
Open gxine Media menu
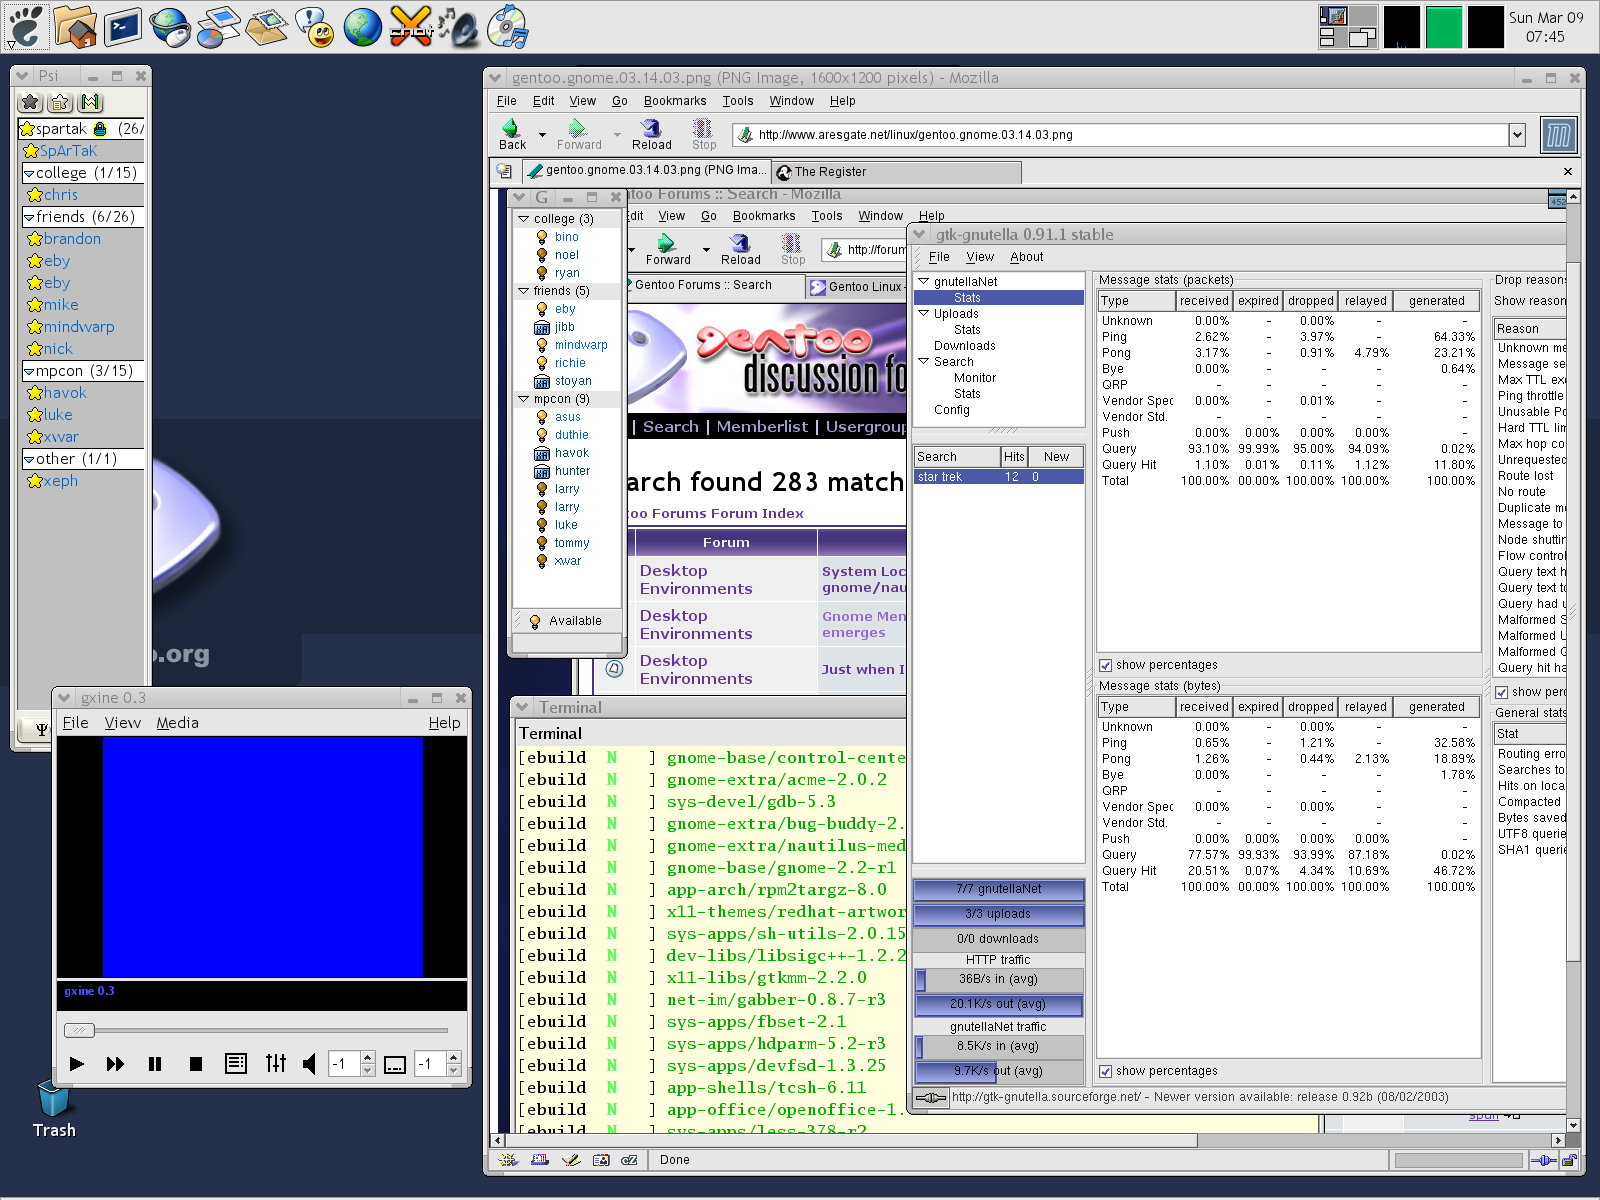177,723
